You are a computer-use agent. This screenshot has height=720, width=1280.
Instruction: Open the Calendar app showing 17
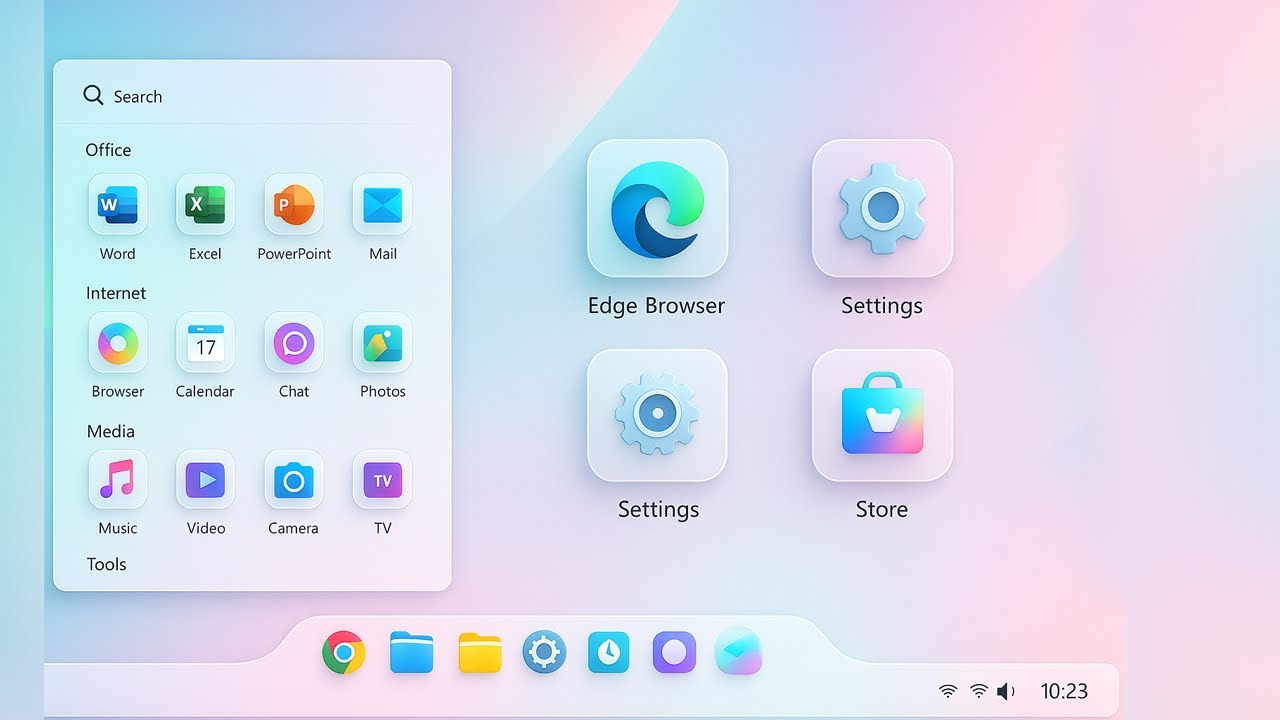click(x=205, y=343)
